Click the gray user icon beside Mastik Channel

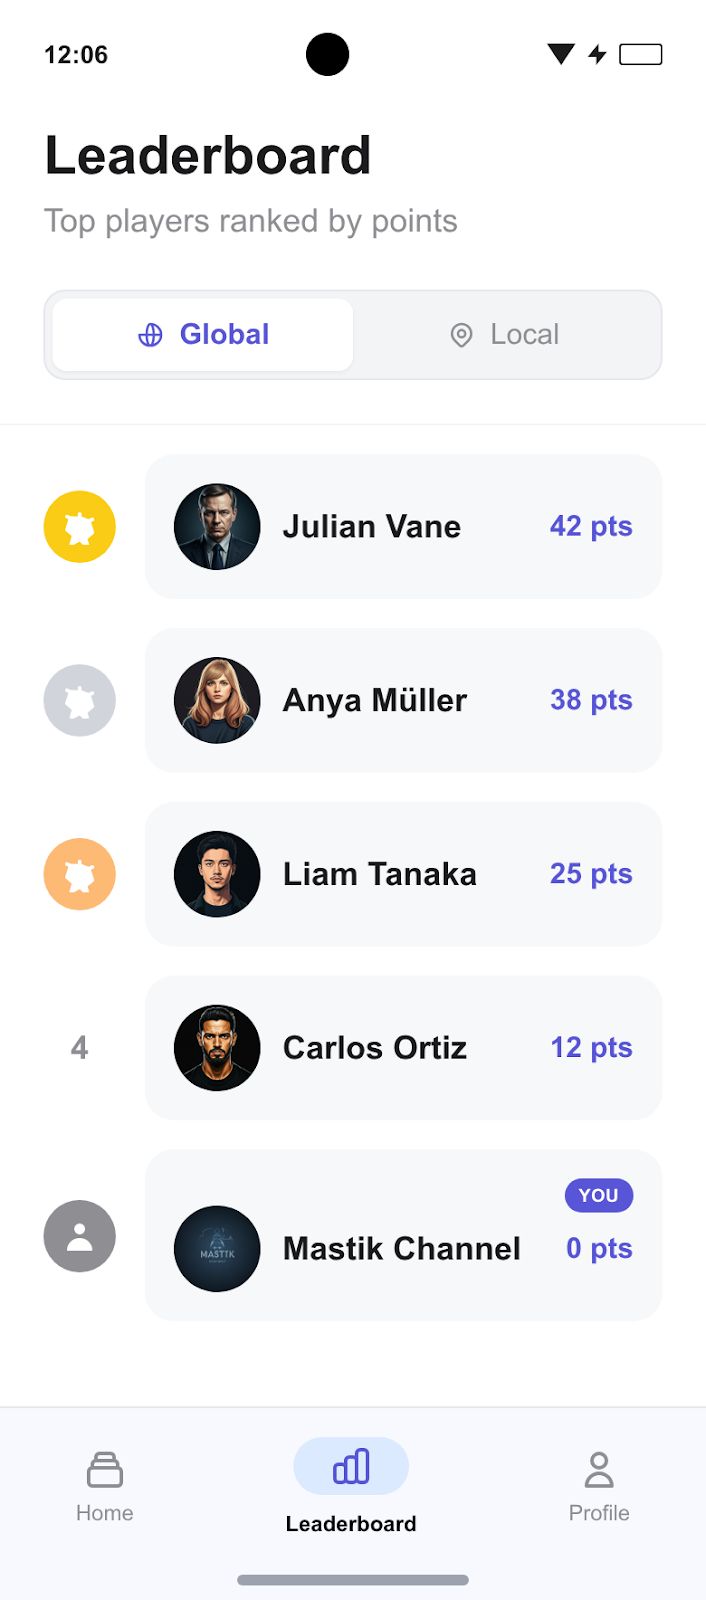[x=79, y=1236]
